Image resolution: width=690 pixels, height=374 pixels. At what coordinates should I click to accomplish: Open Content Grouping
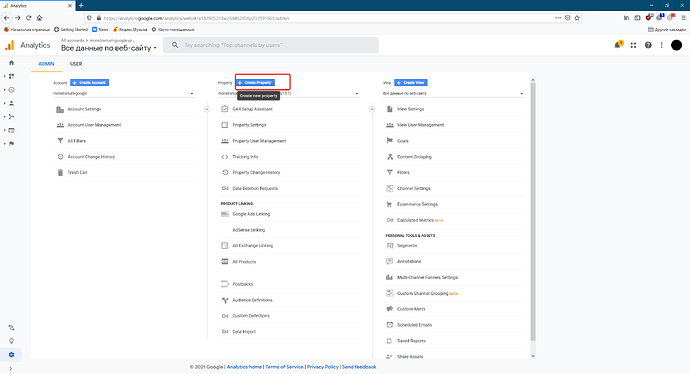point(415,157)
